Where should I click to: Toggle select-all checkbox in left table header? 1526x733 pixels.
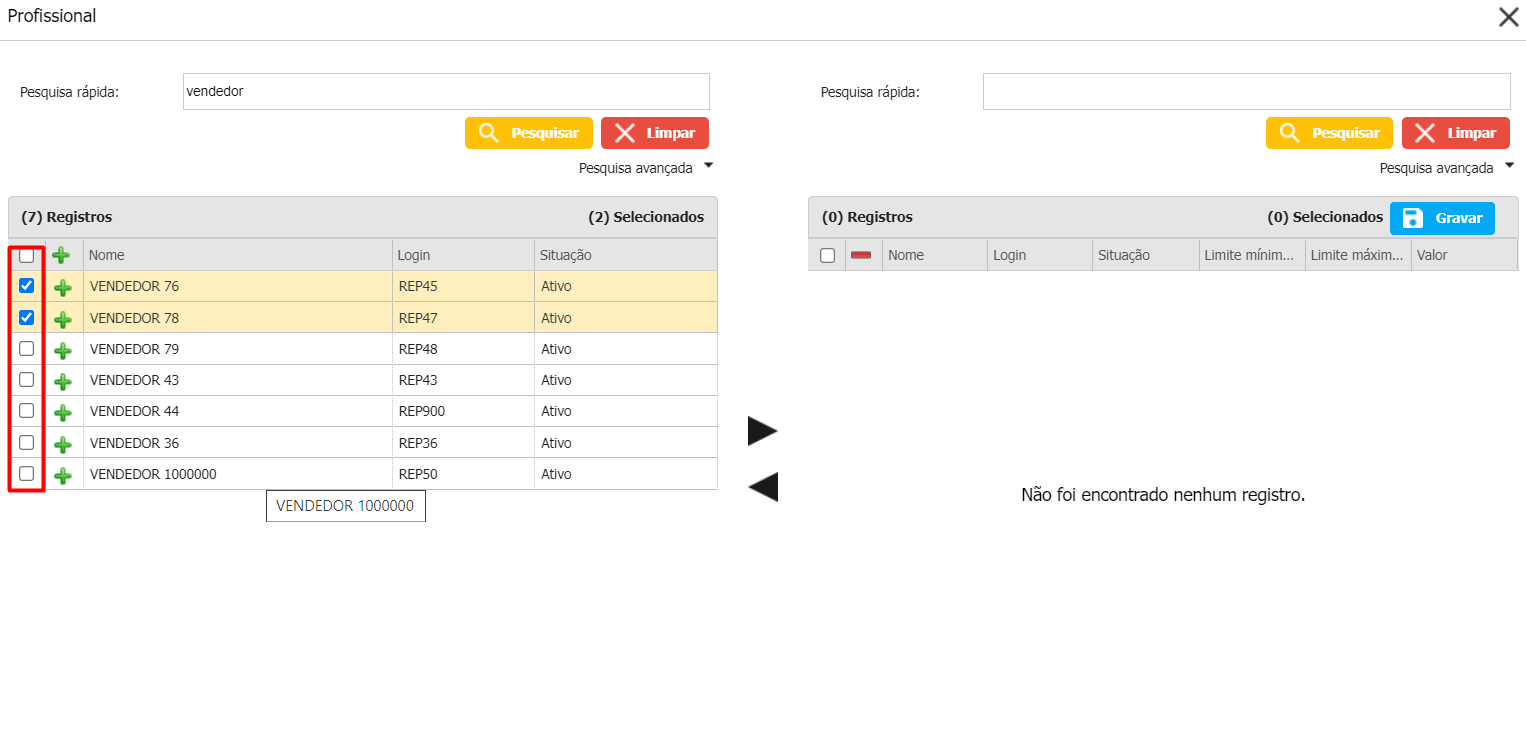(27, 255)
